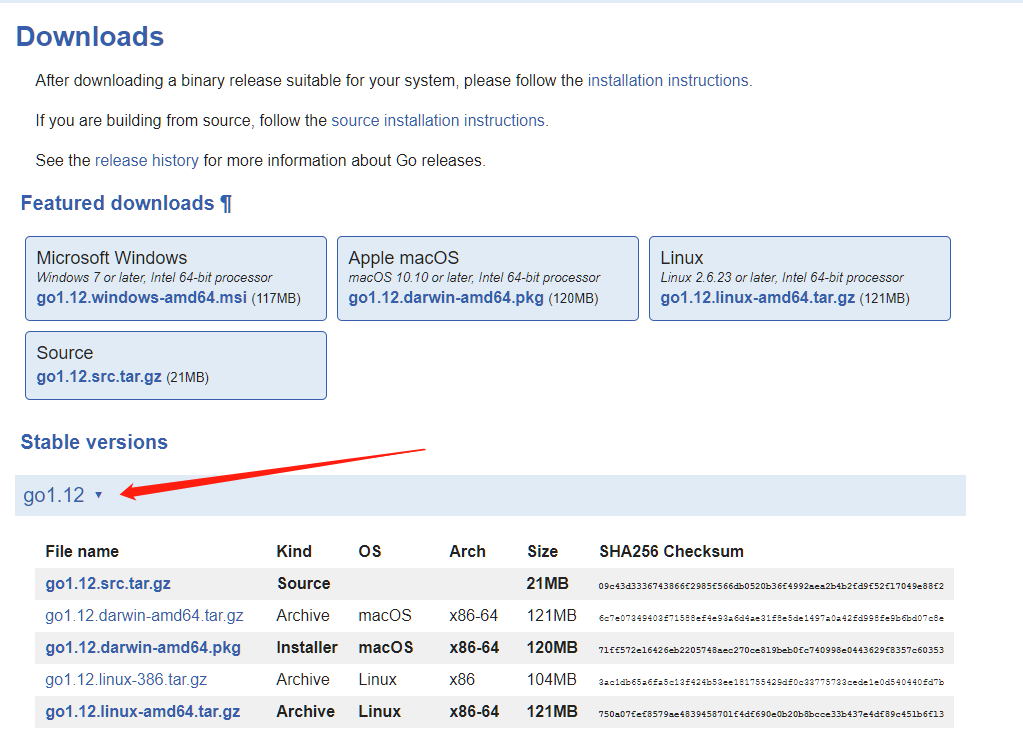Click the Kind column header
The width and height of the screenshot is (1023, 732).
pyautogui.click(x=294, y=552)
